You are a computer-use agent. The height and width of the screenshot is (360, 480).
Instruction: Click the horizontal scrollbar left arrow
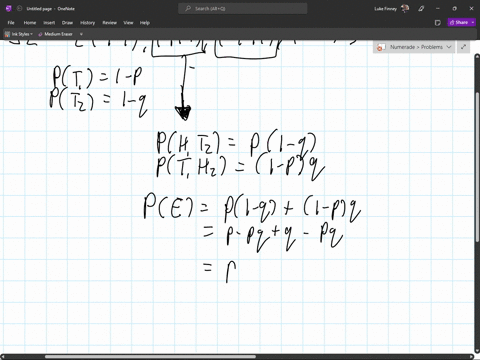coord(3,357)
